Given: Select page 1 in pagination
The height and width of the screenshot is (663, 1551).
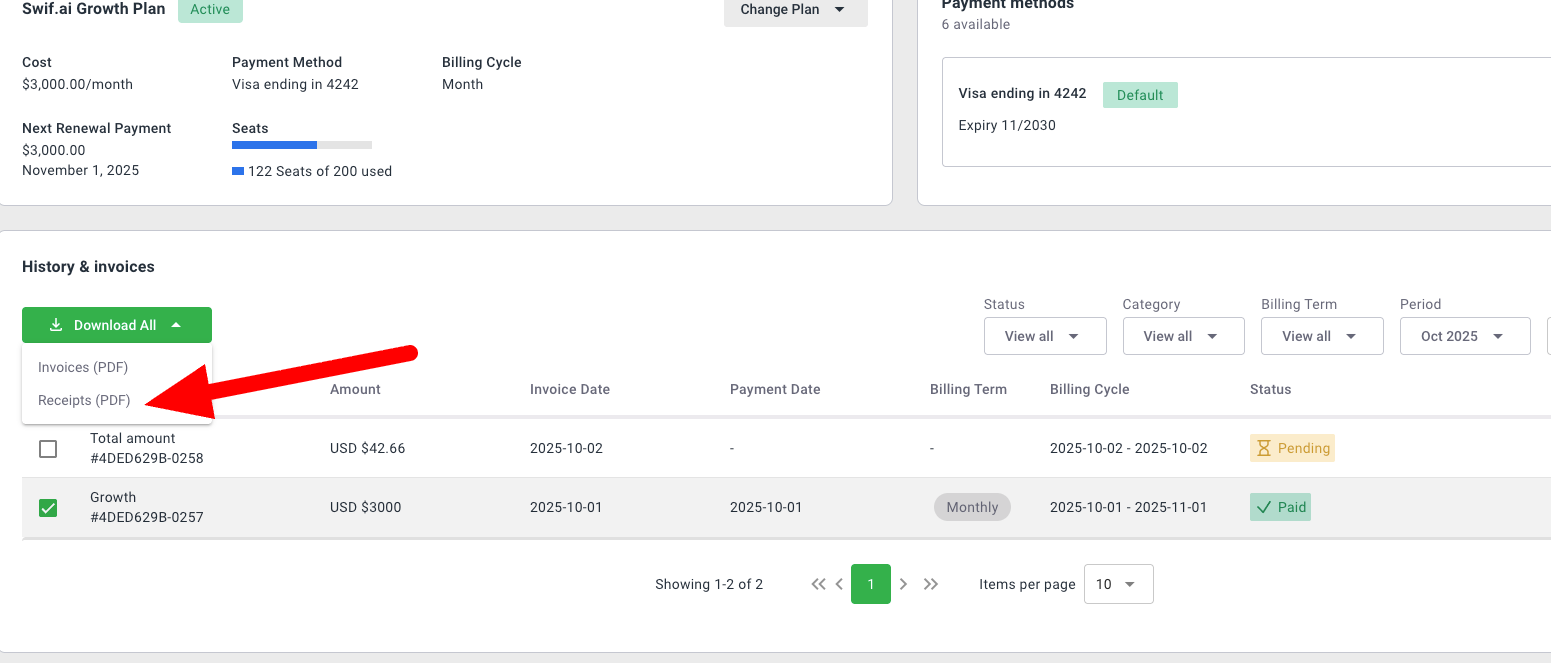Looking at the screenshot, I should click(870, 584).
